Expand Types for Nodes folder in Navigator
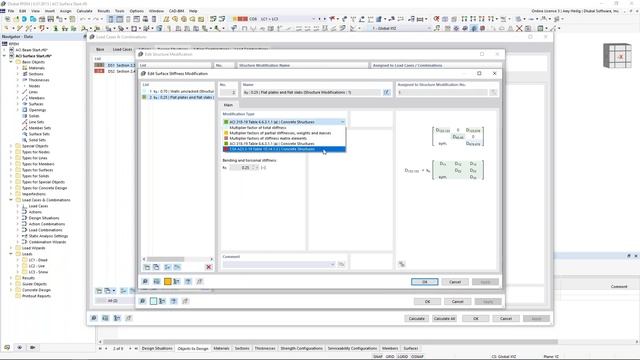Viewport: 640px width, 360px height. click(11, 152)
